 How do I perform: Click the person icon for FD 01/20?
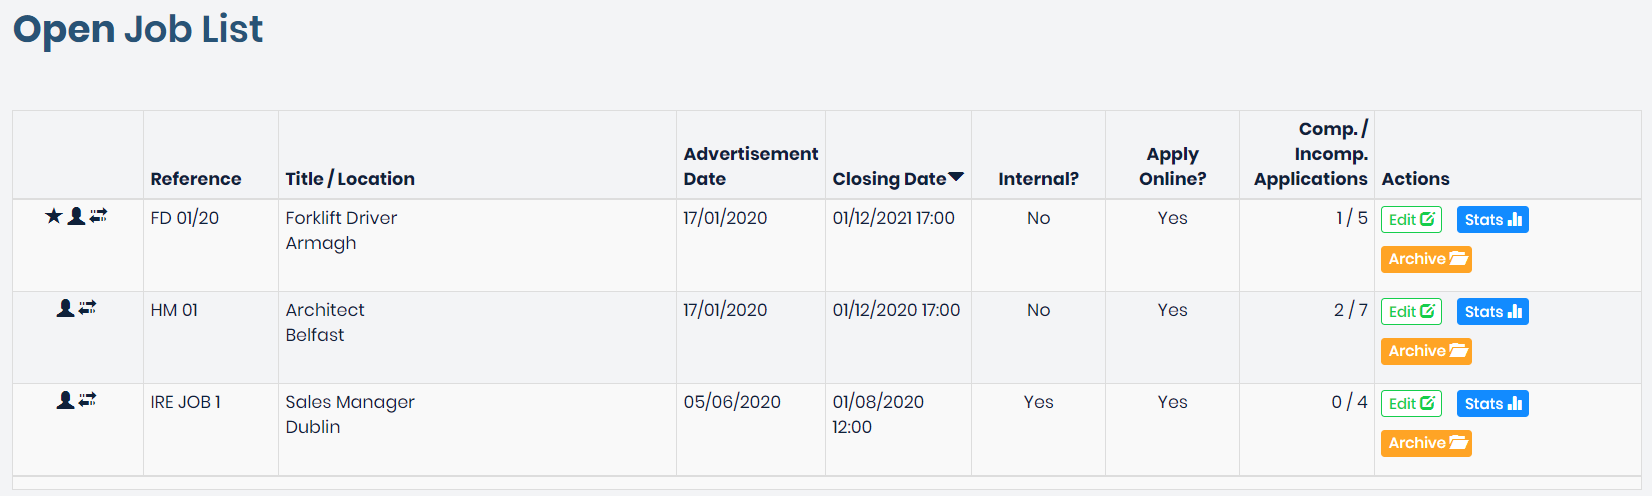tap(76, 216)
